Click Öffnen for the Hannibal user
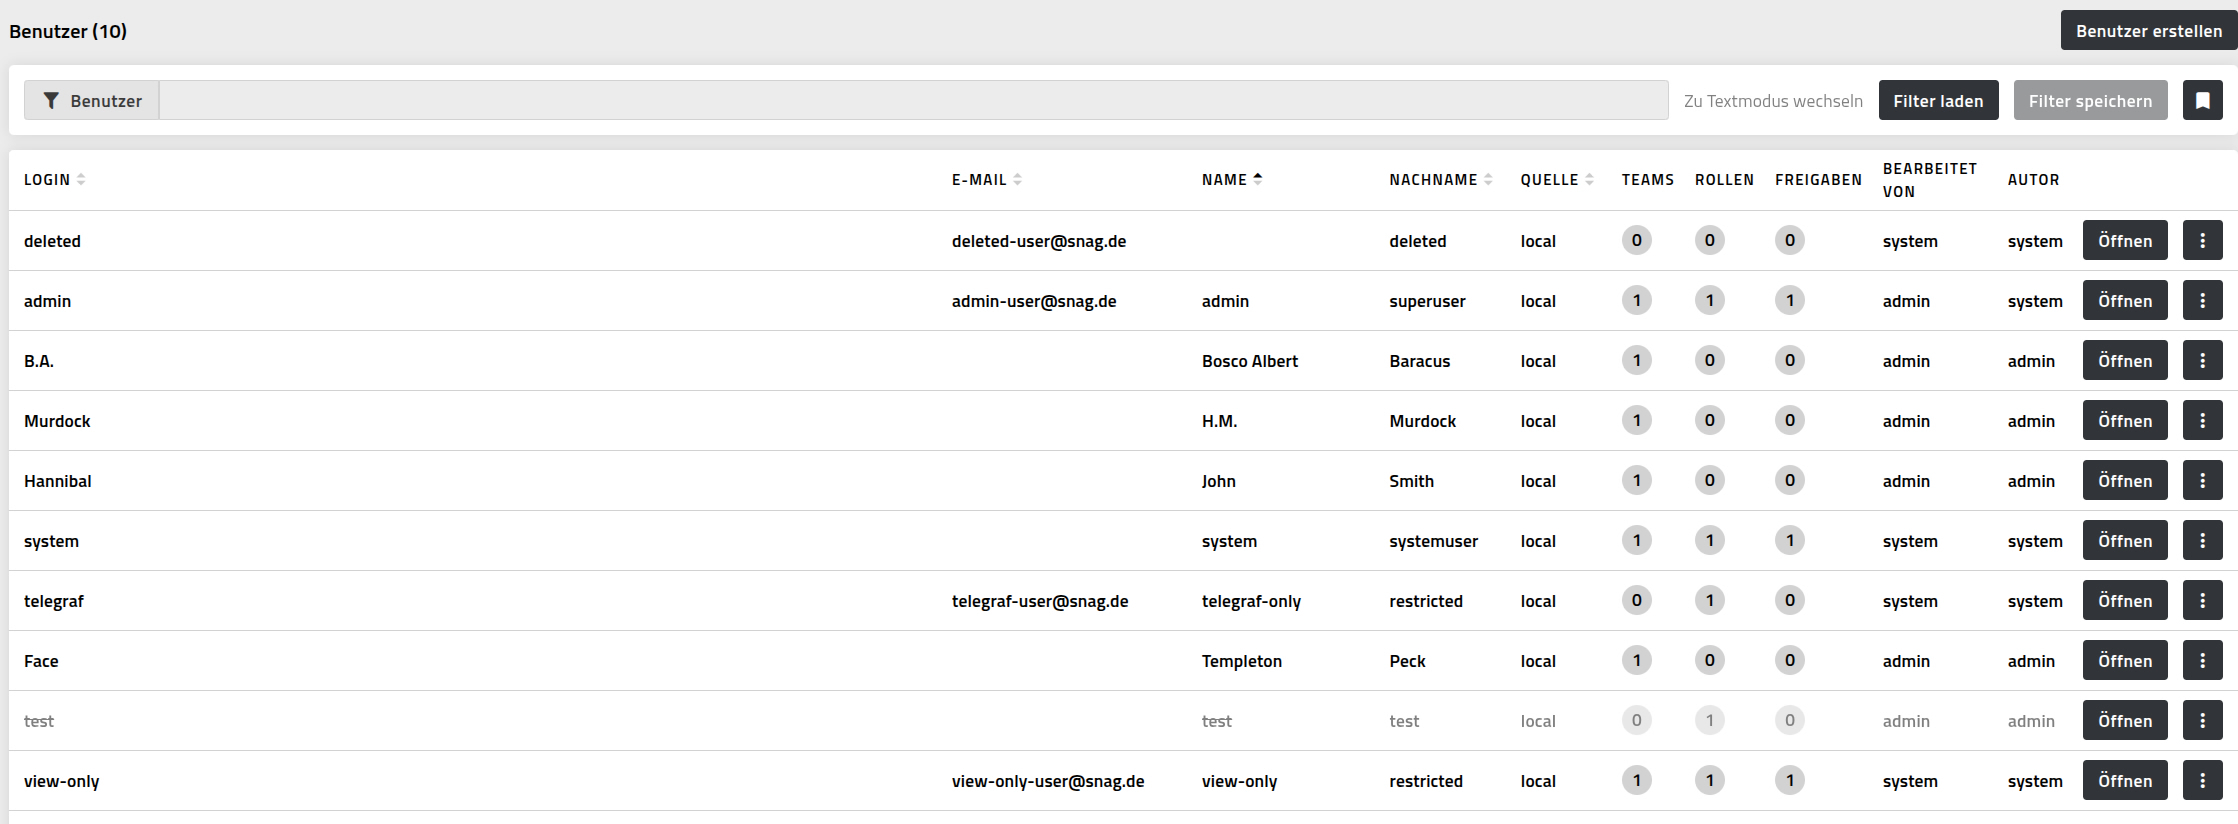This screenshot has height=824, width=2238. click(2125, 480)
